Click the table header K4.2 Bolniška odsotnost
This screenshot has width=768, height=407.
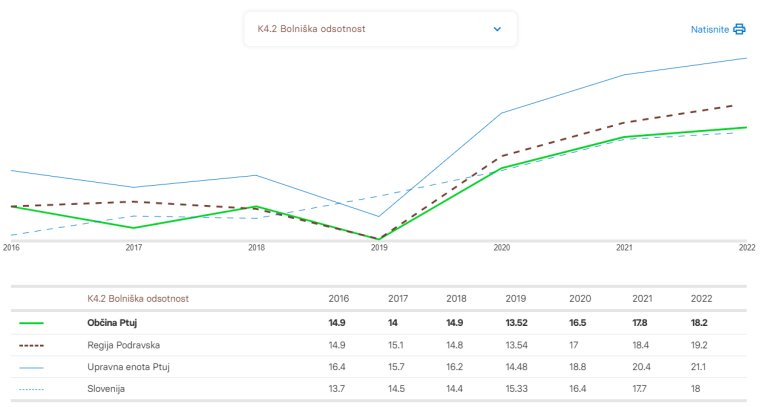click(138, 298)
